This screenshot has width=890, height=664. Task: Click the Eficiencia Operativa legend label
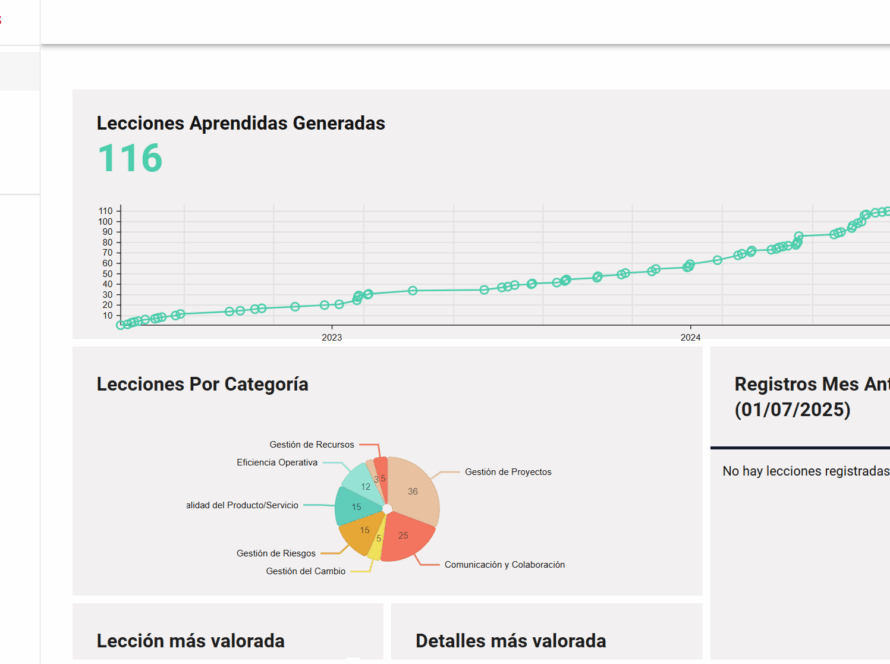tap(277, 463)
